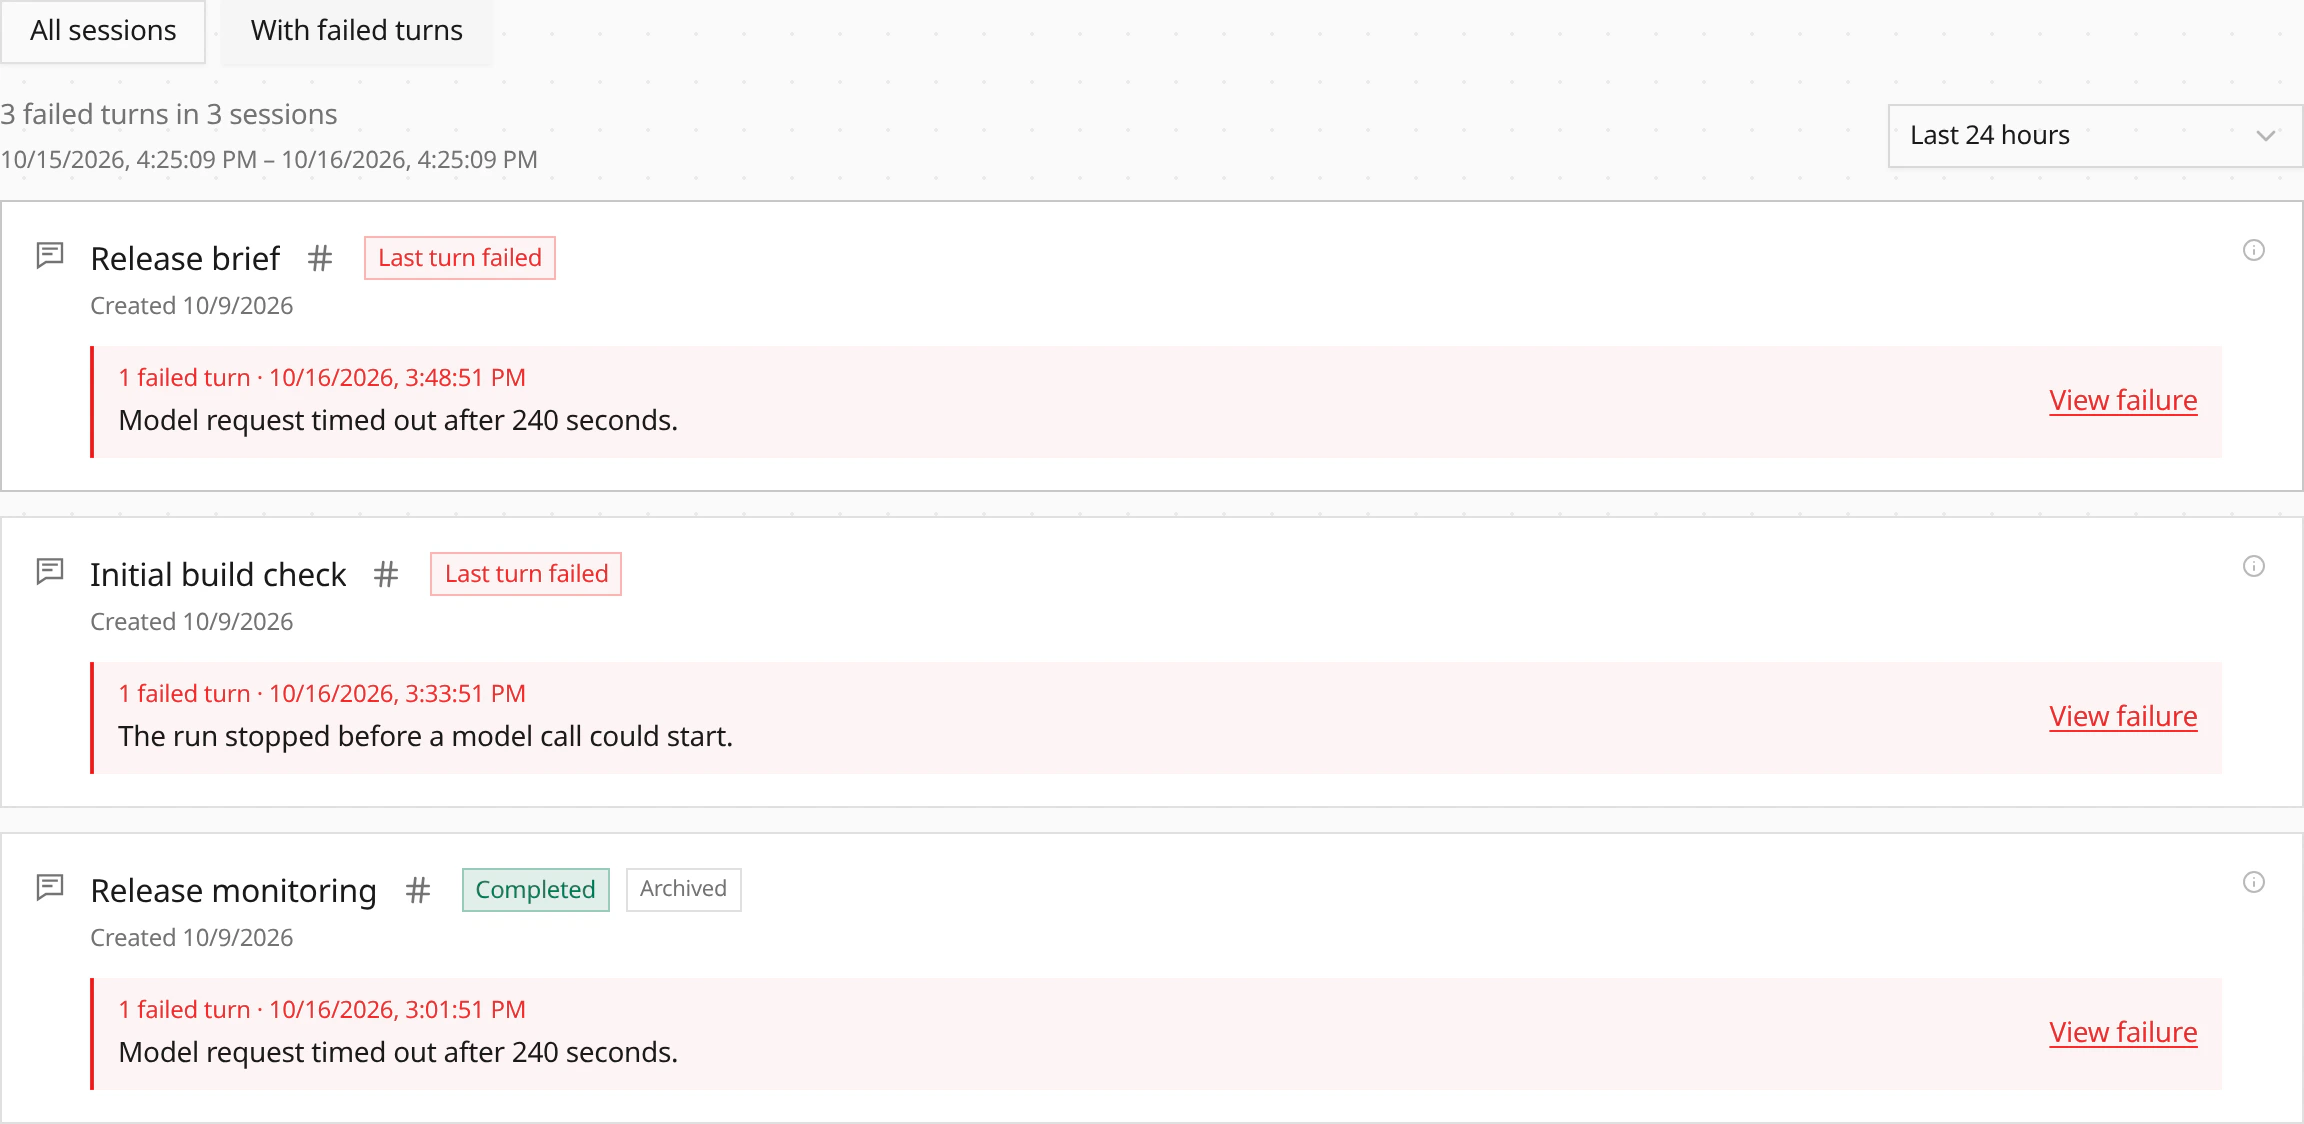Viewport: 2304px width, 1124px height.
Task: Click '1 failed turn · 10/16/2026, 3:33:51 PM'
Action: tap(322, 694)
